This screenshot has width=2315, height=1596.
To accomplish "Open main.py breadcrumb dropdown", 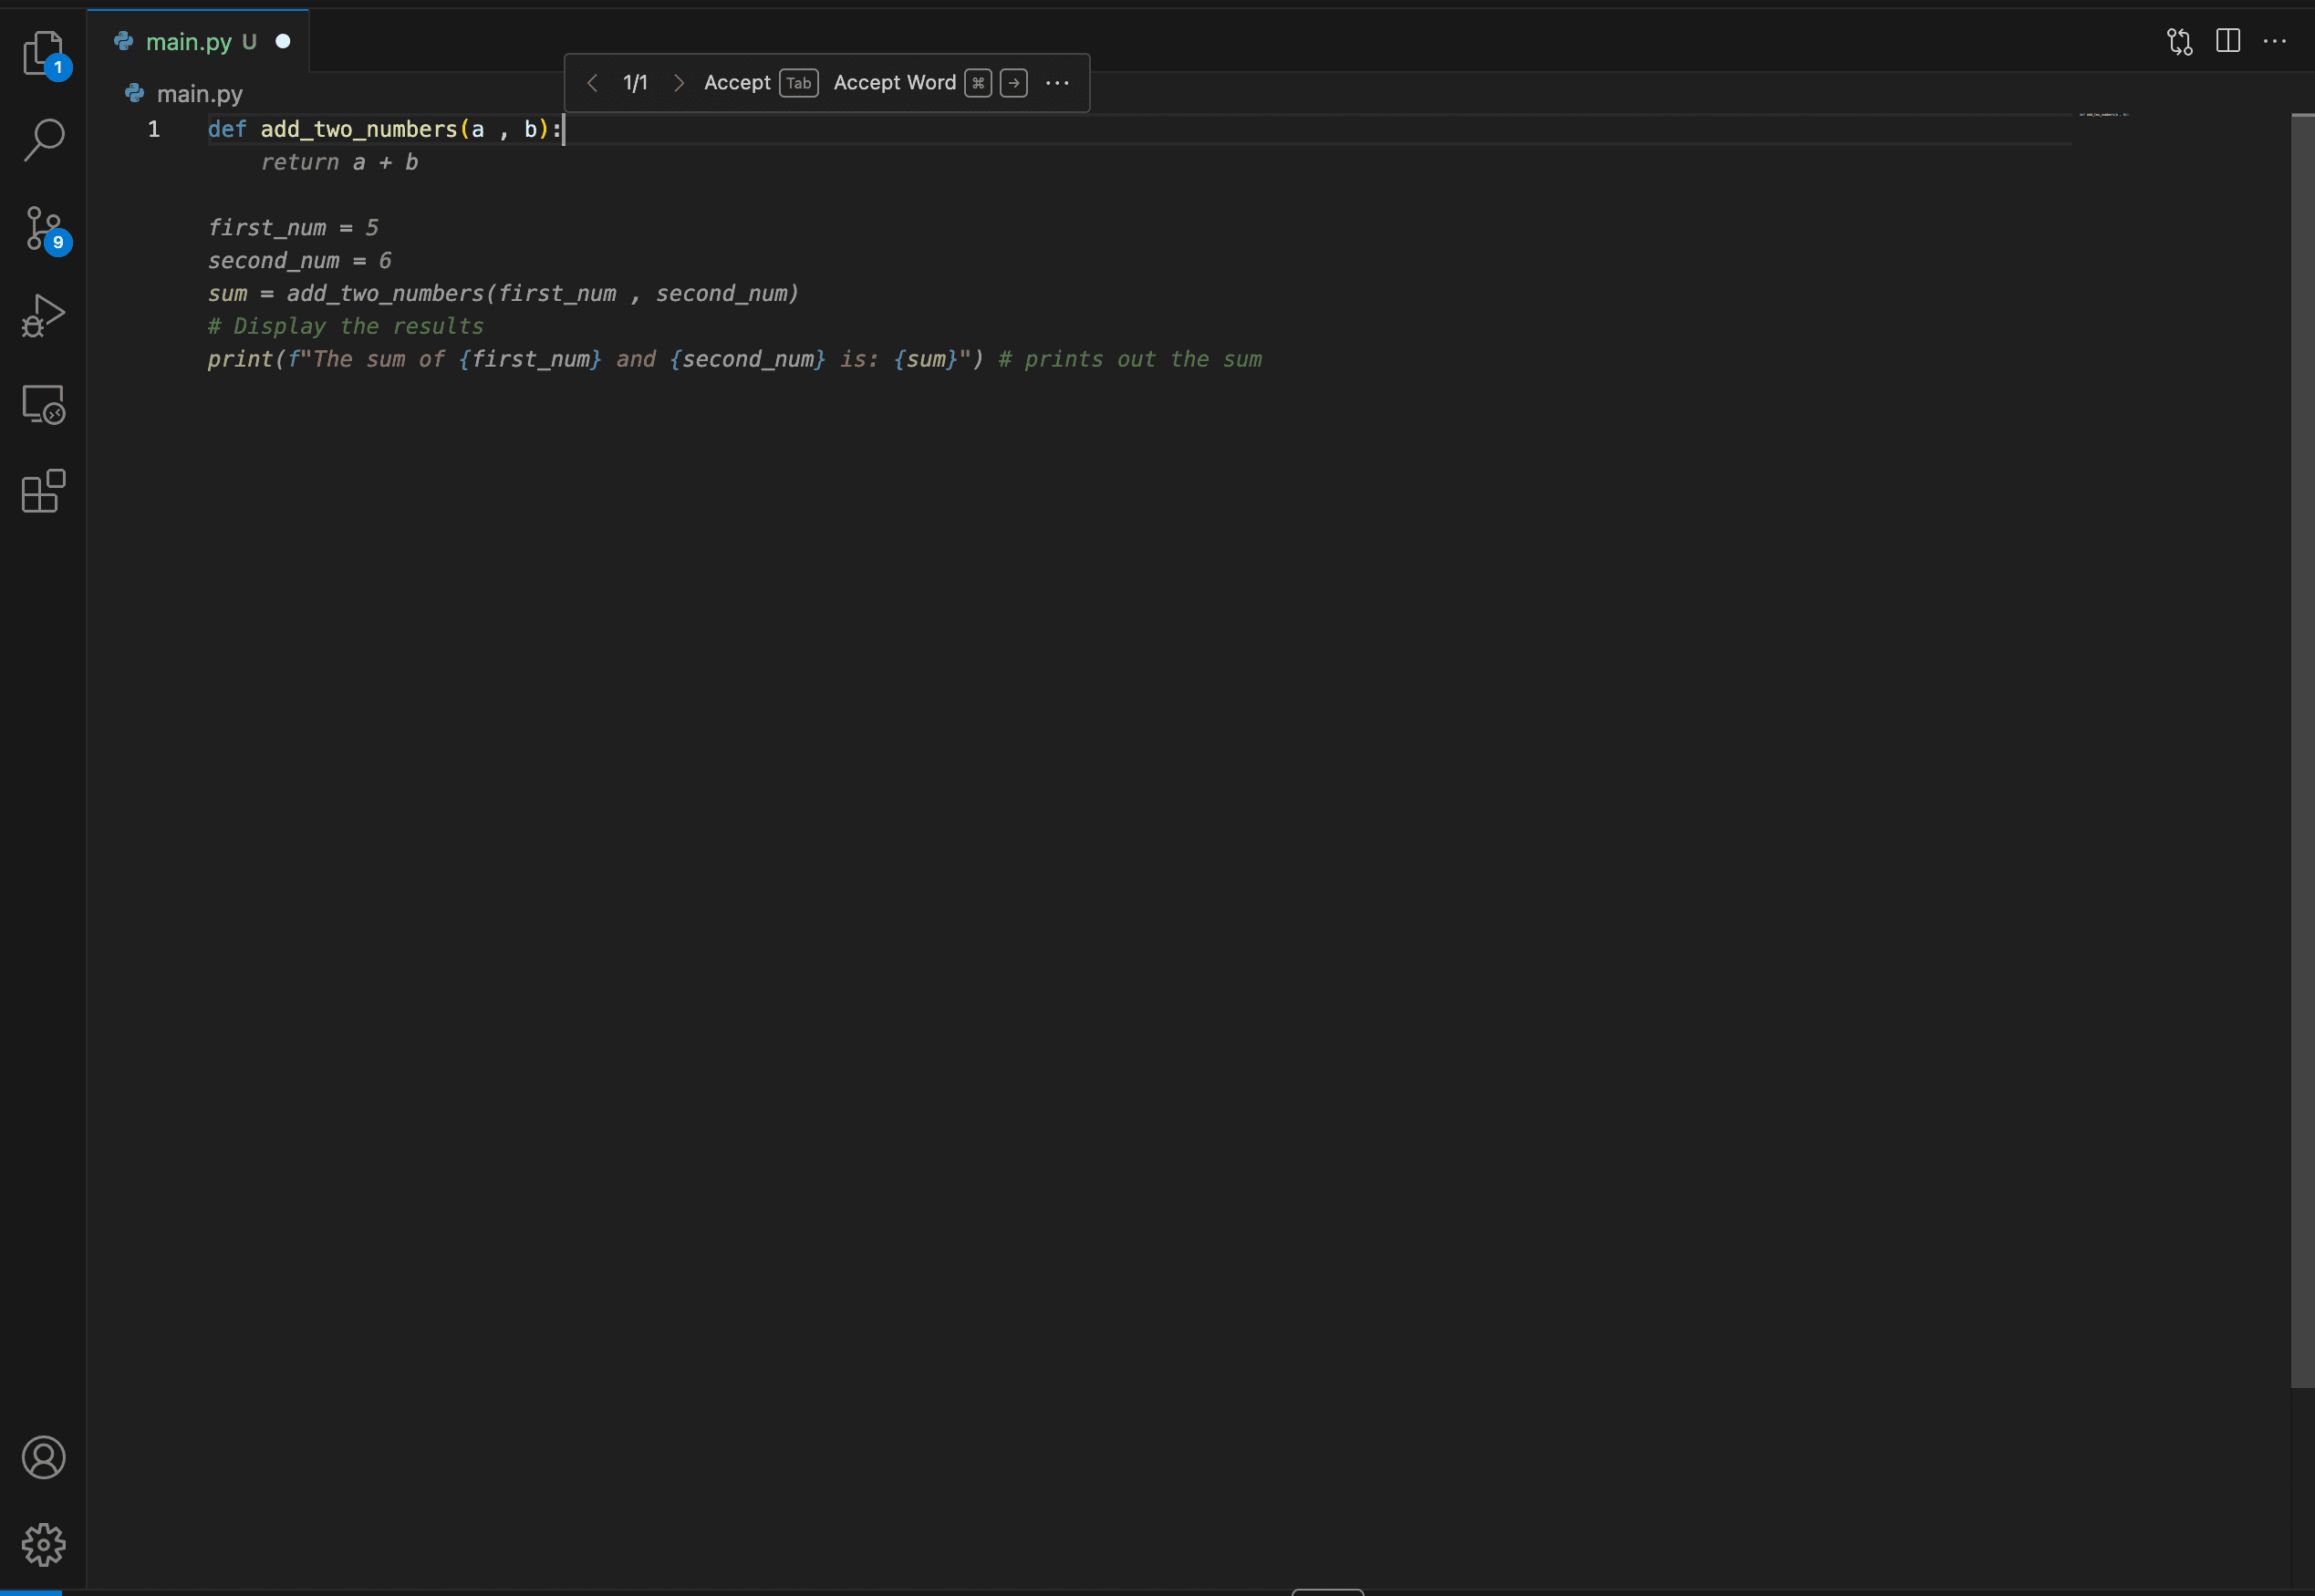I will click(x=199, y=93).
